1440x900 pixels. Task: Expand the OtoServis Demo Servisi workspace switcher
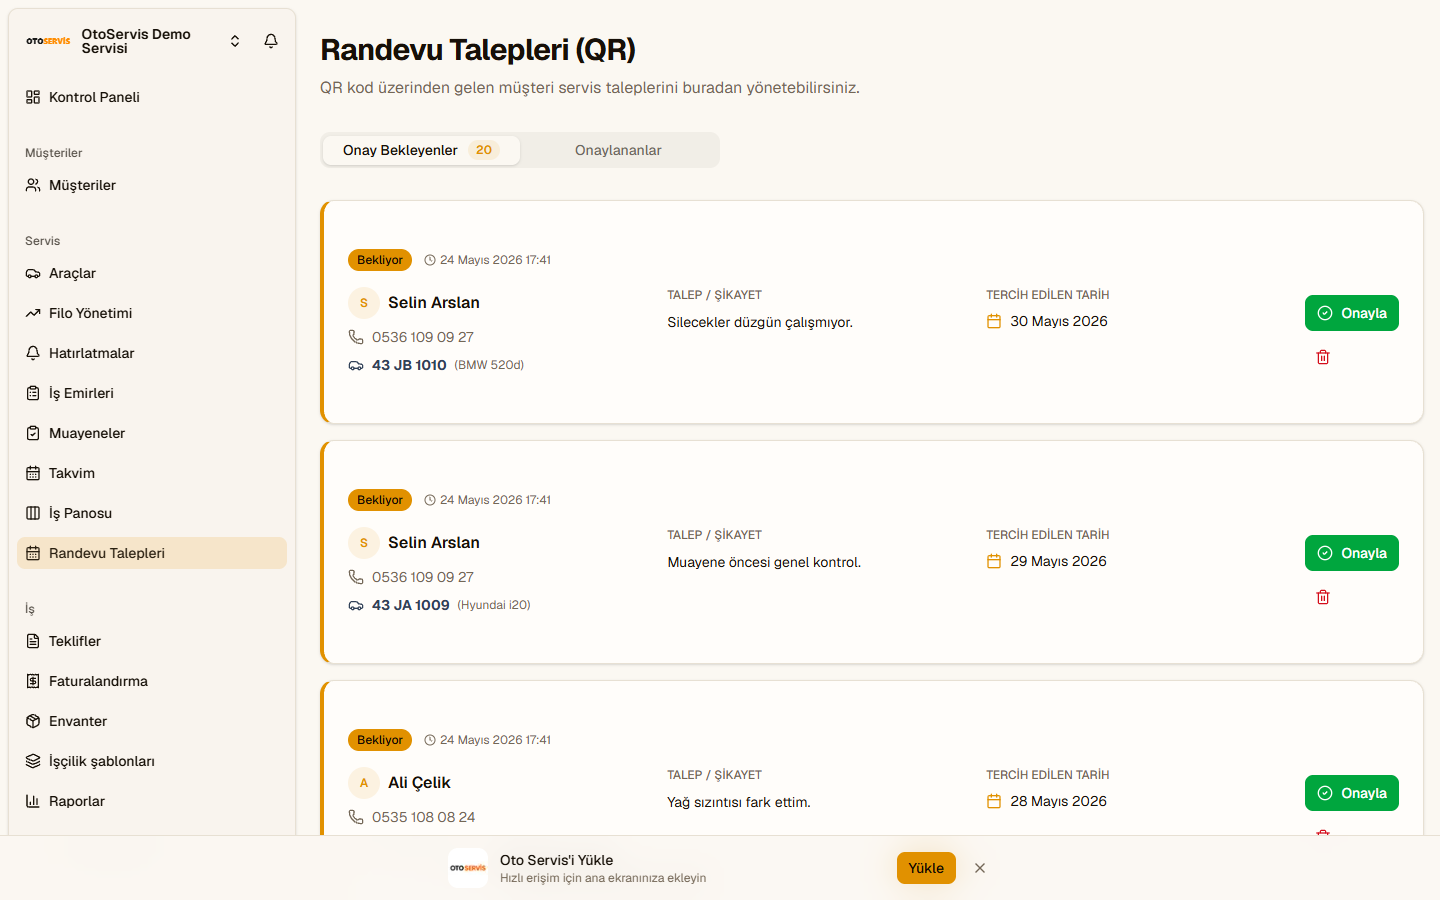pos(235,41)
